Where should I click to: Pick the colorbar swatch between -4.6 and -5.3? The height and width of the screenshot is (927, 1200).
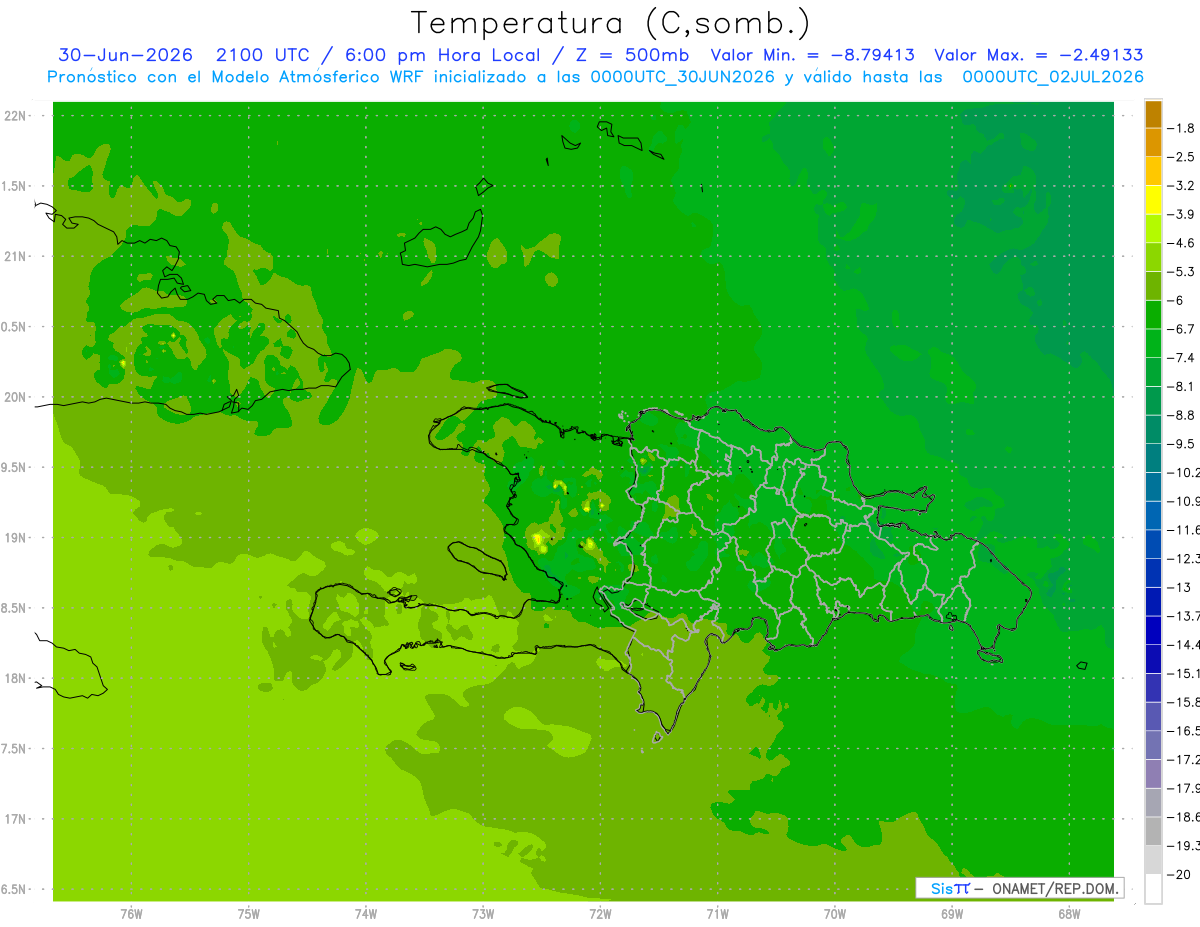[x=1153, y=257]
